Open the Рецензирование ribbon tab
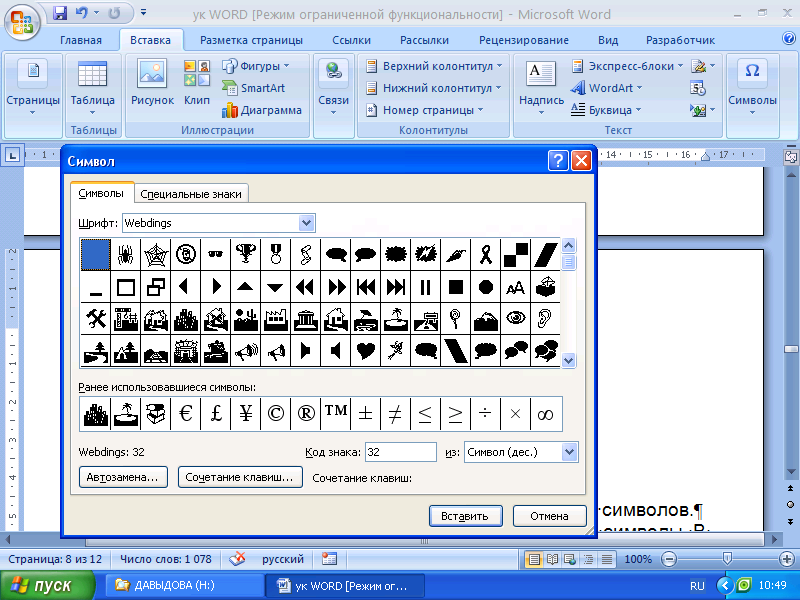 point(523,40)
